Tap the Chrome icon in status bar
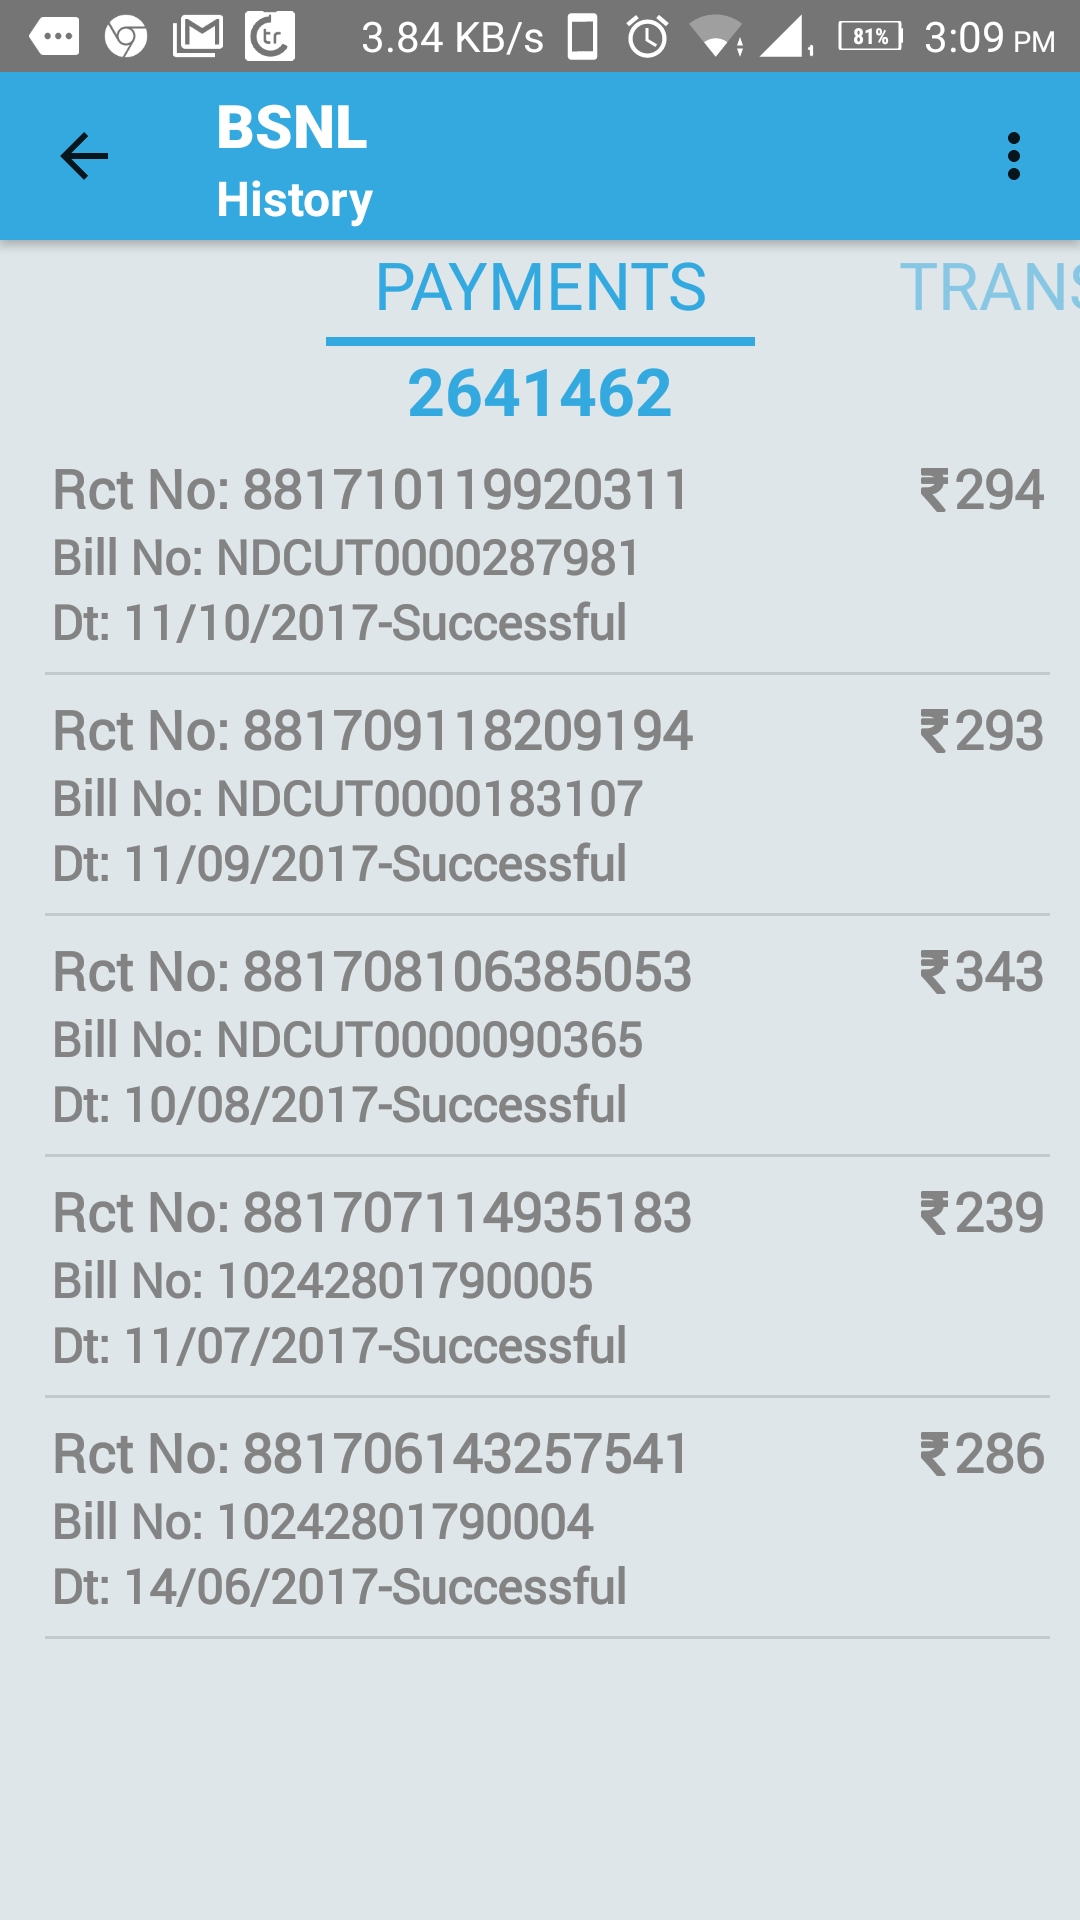Image resolution: width=1080 pixels, height=1920 pixels. click(x=126, y=38)
